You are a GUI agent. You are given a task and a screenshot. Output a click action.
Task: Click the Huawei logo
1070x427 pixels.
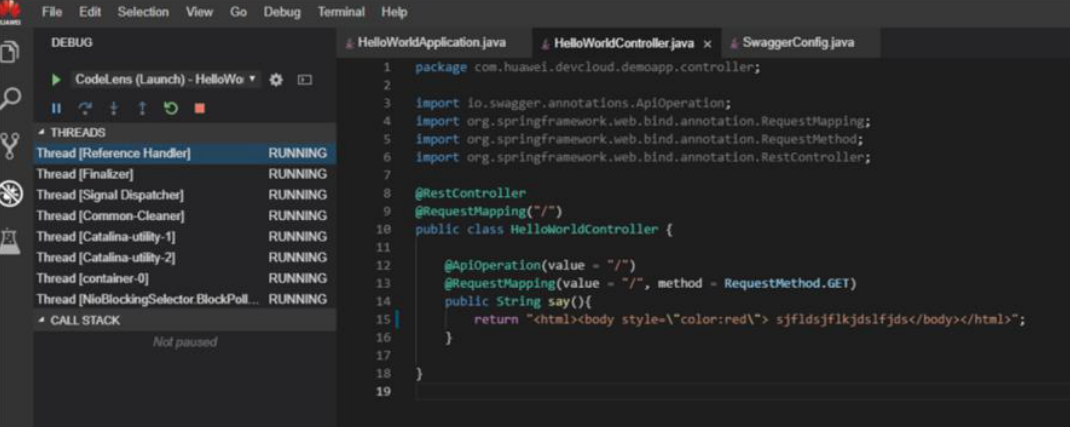pos(10,12)
